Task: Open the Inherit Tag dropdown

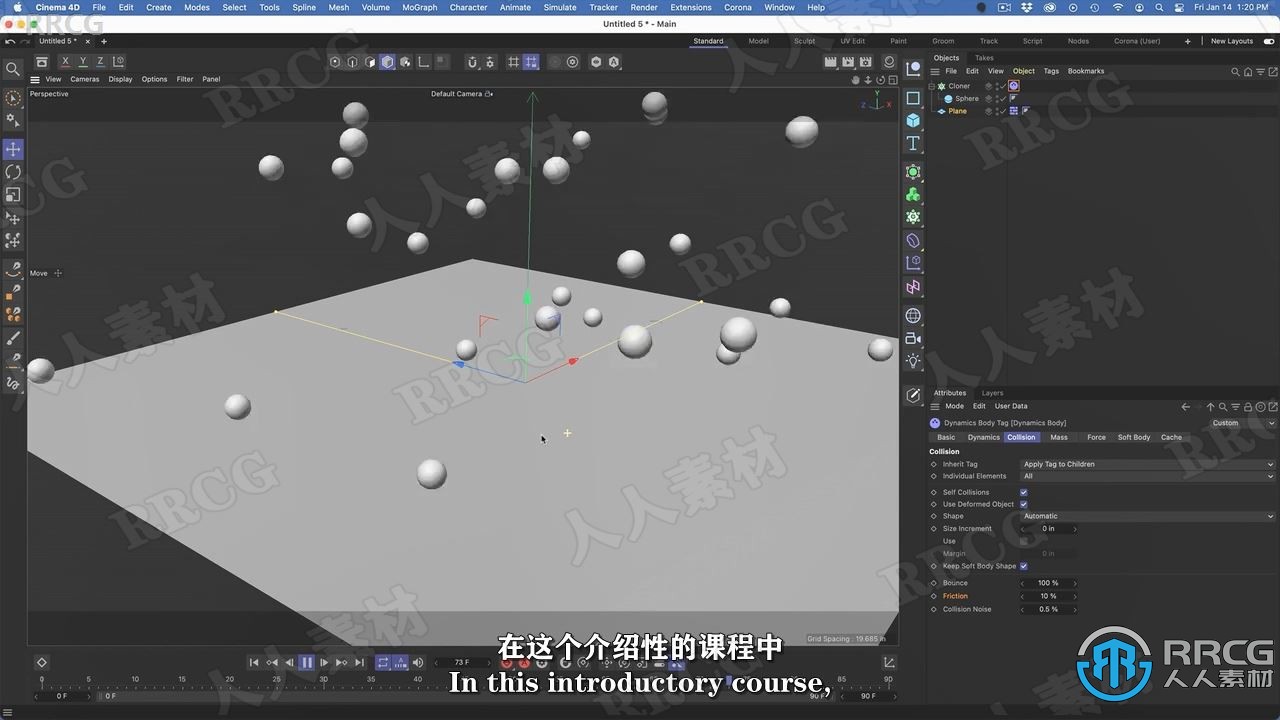Action: coord(1148,464)
